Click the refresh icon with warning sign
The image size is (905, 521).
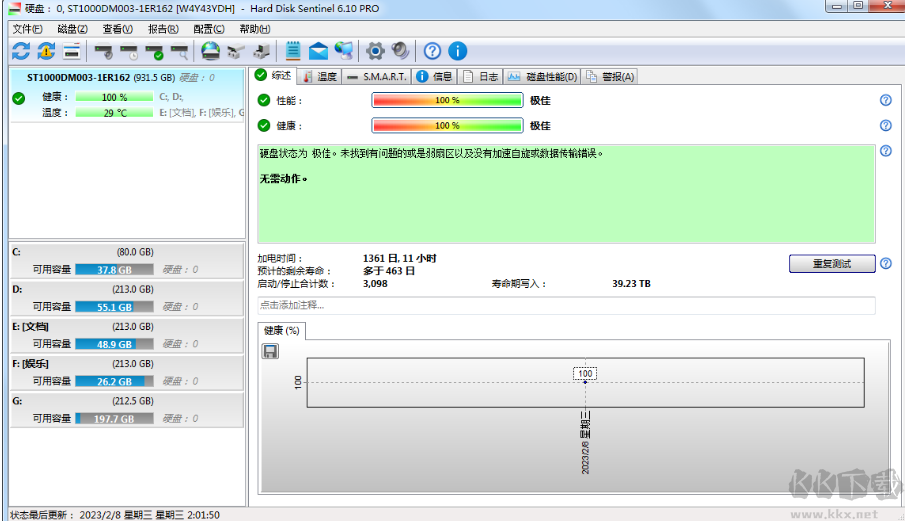pyautogui.click(x=46, y=51)
